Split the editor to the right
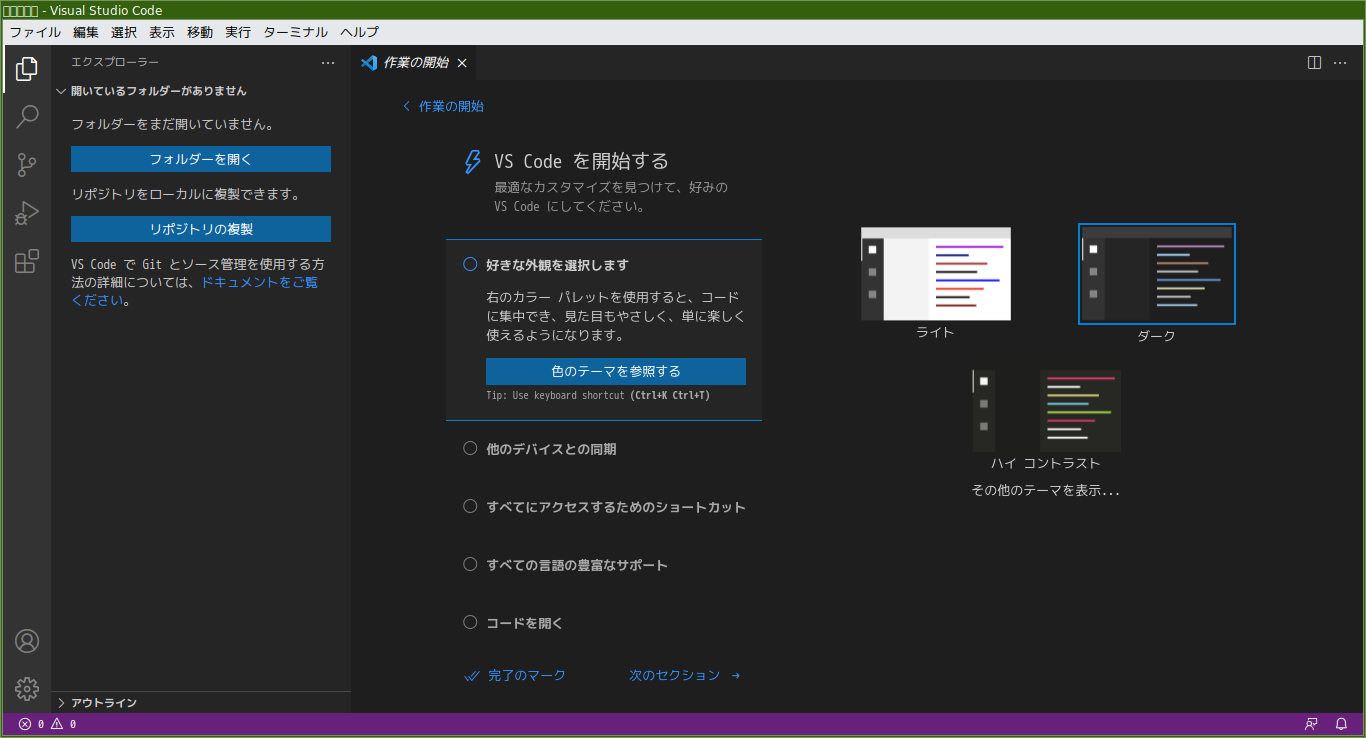The height and width of the screenshot is (738, 1366). 1315,62
